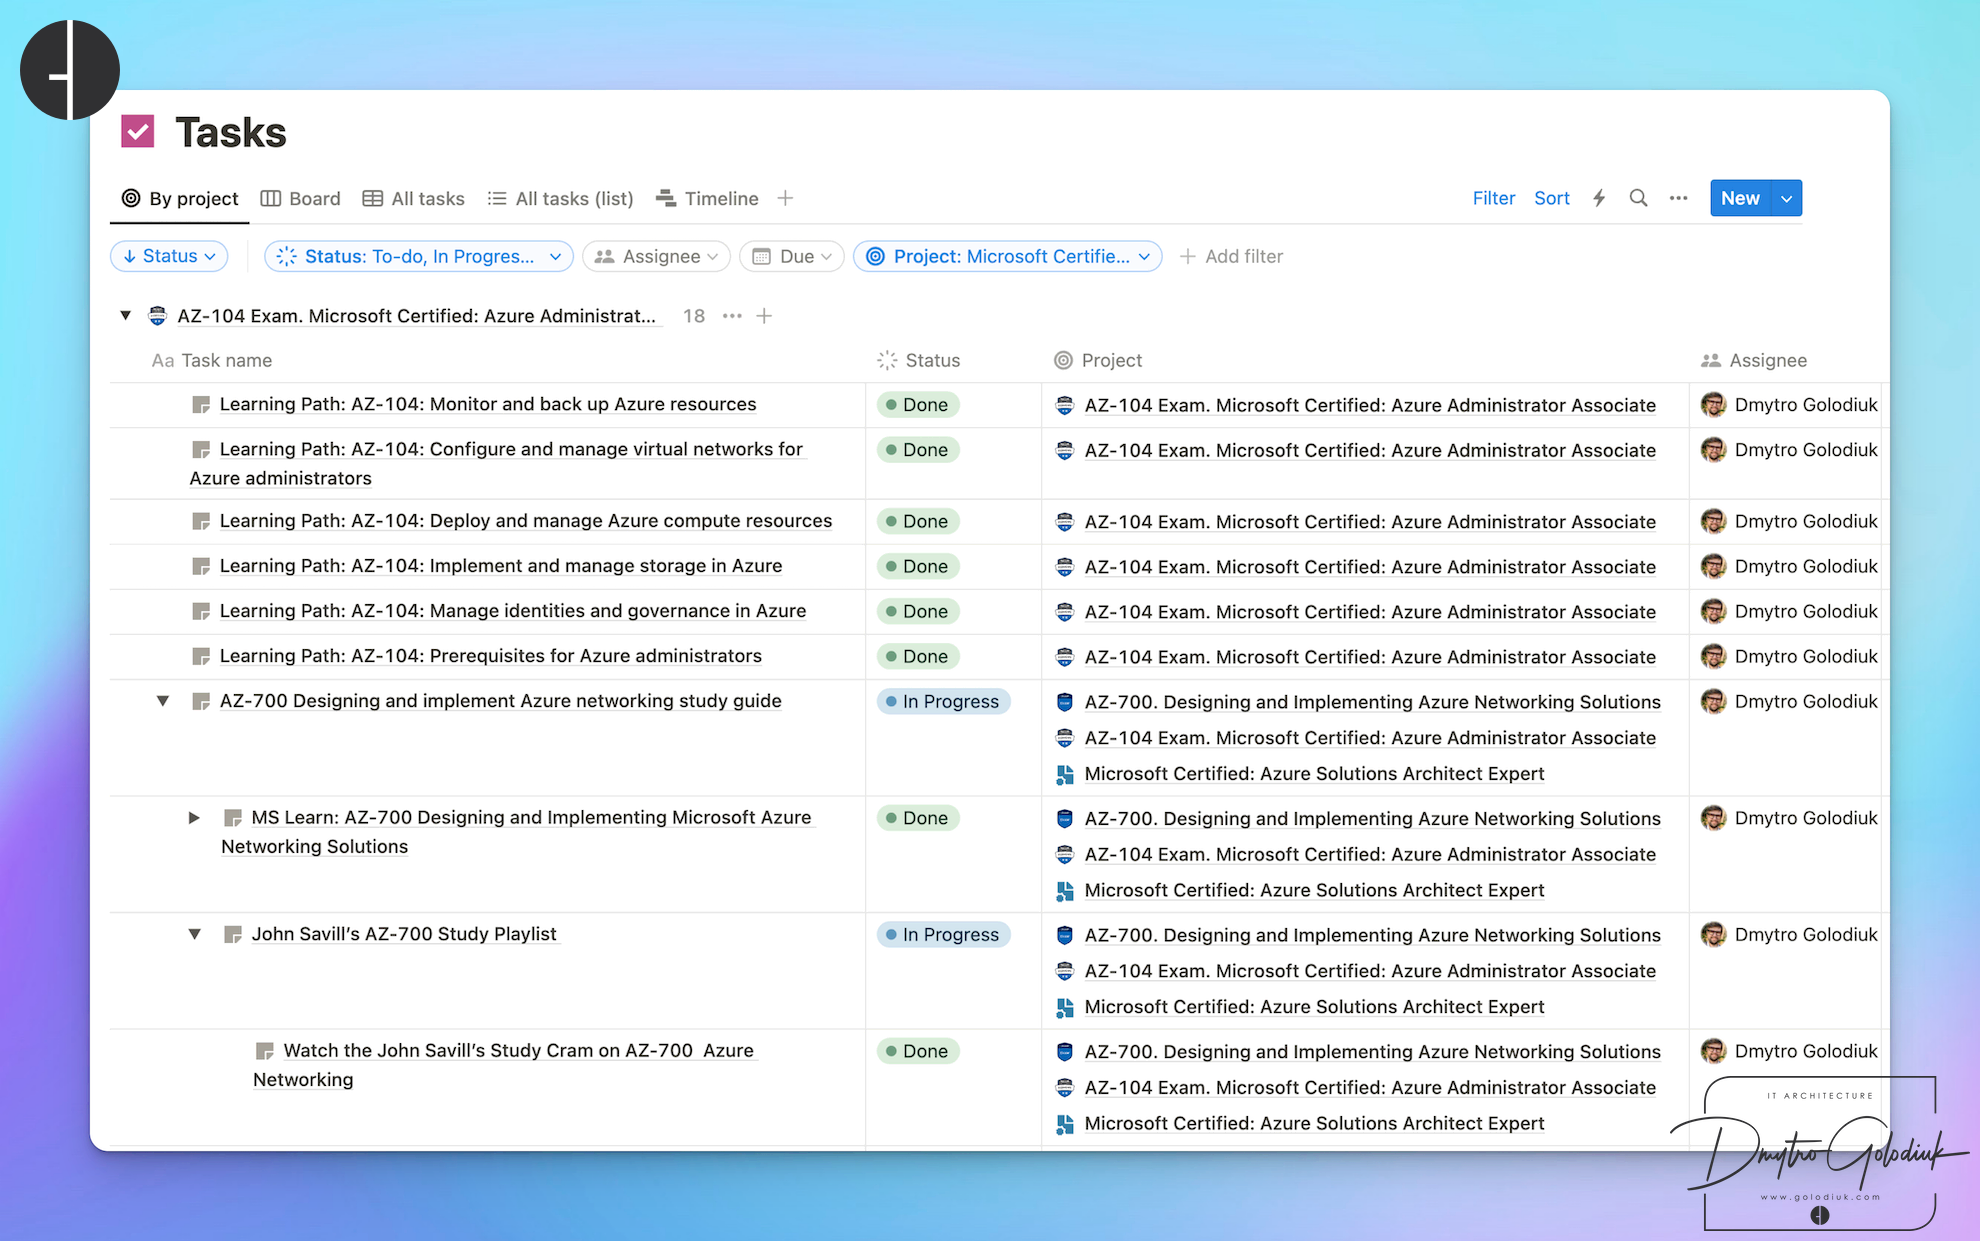Screen dimensions: 1980x1241
Task: Click the Status column header icon
Action: tap(887, 360)
